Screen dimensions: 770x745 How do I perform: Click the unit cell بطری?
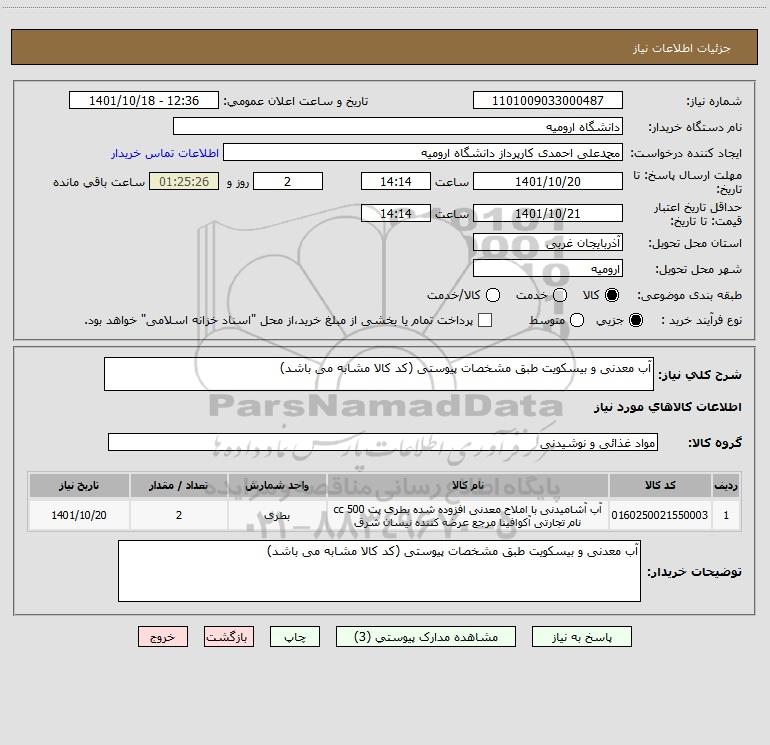277,515
